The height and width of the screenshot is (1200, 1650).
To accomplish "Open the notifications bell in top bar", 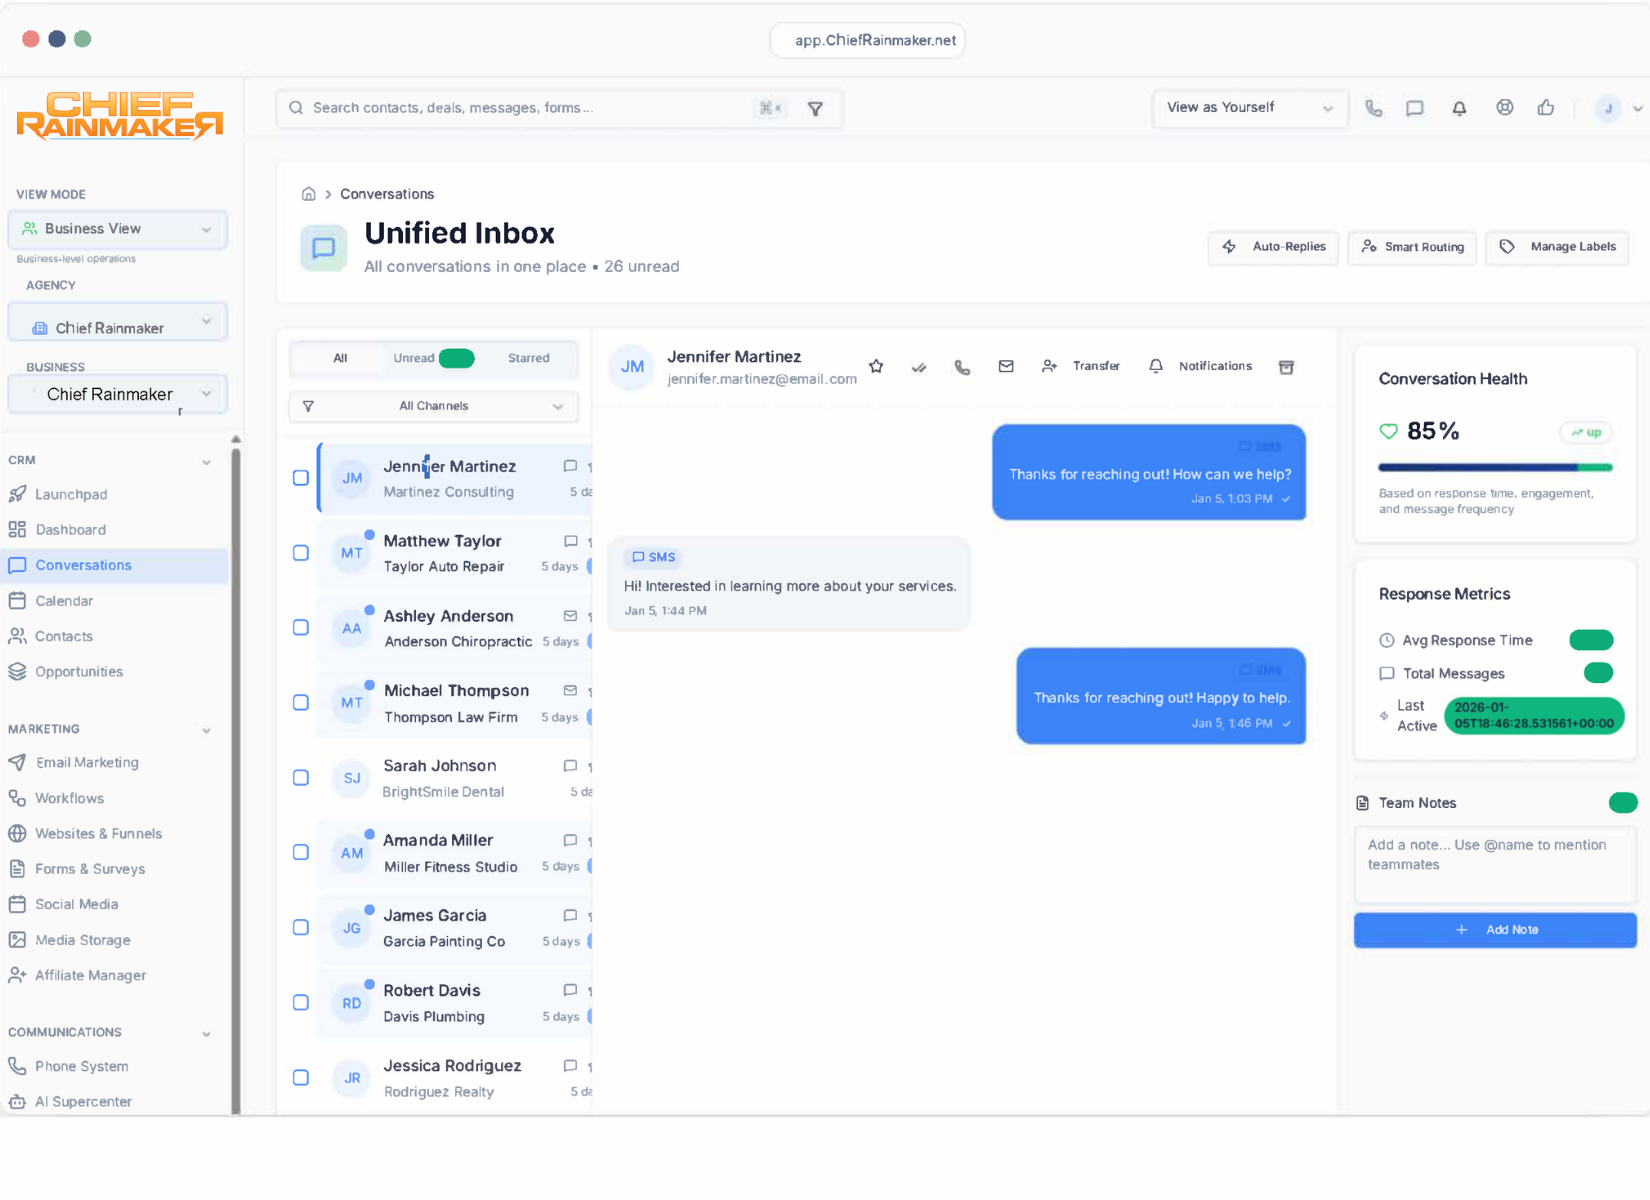I will [x=1460, y=108].
